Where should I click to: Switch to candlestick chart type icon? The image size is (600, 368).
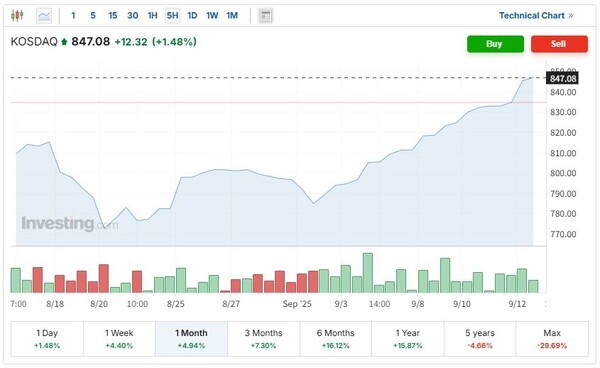pyautogui.click(x=17, y=16)
